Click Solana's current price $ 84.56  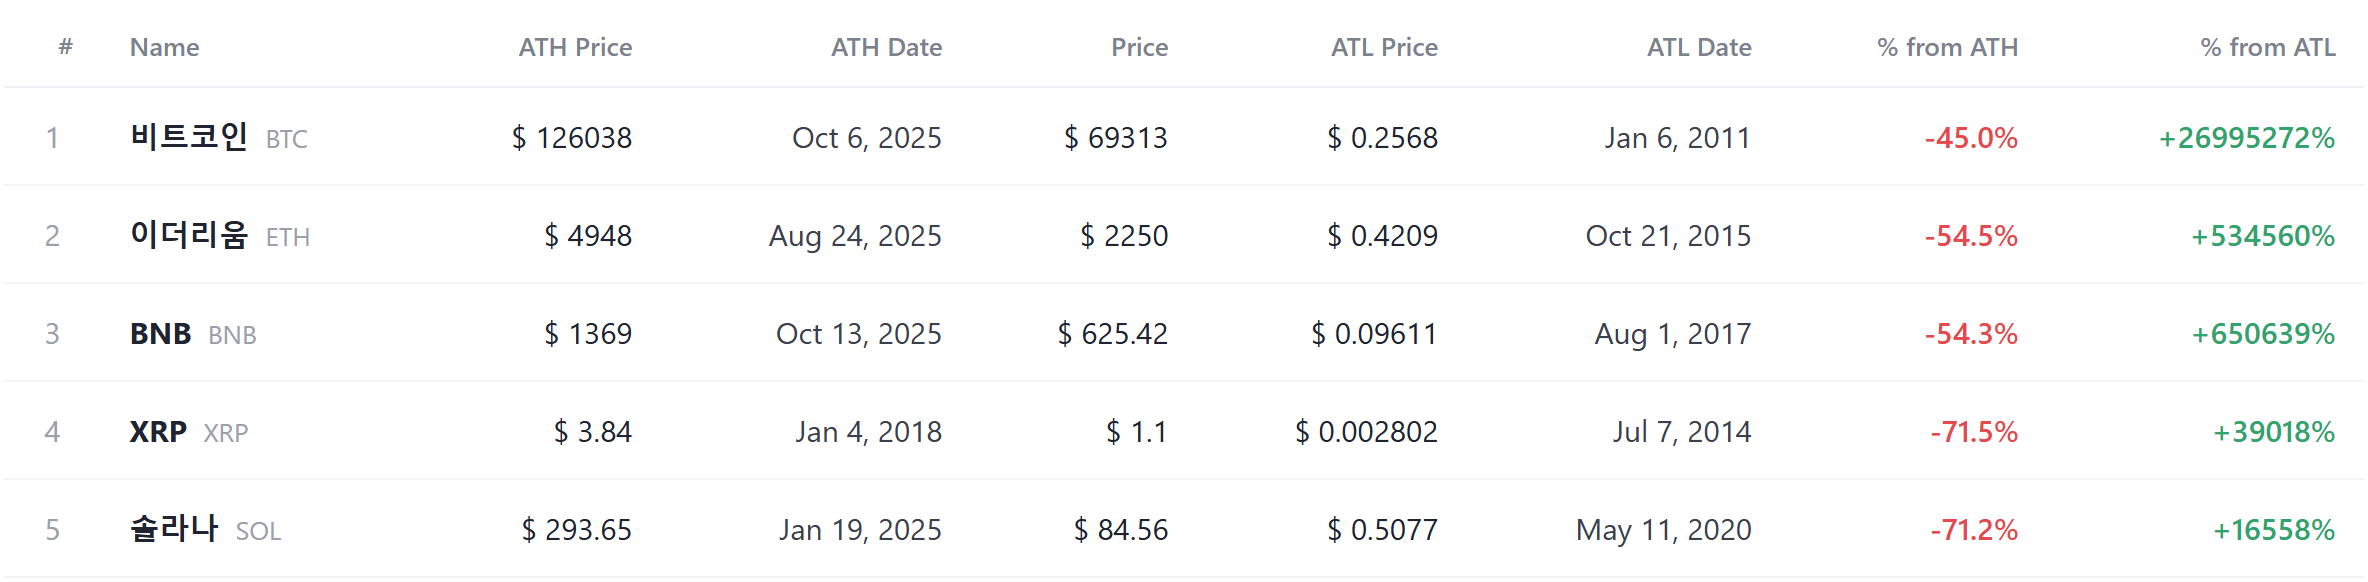point(1121,529)
